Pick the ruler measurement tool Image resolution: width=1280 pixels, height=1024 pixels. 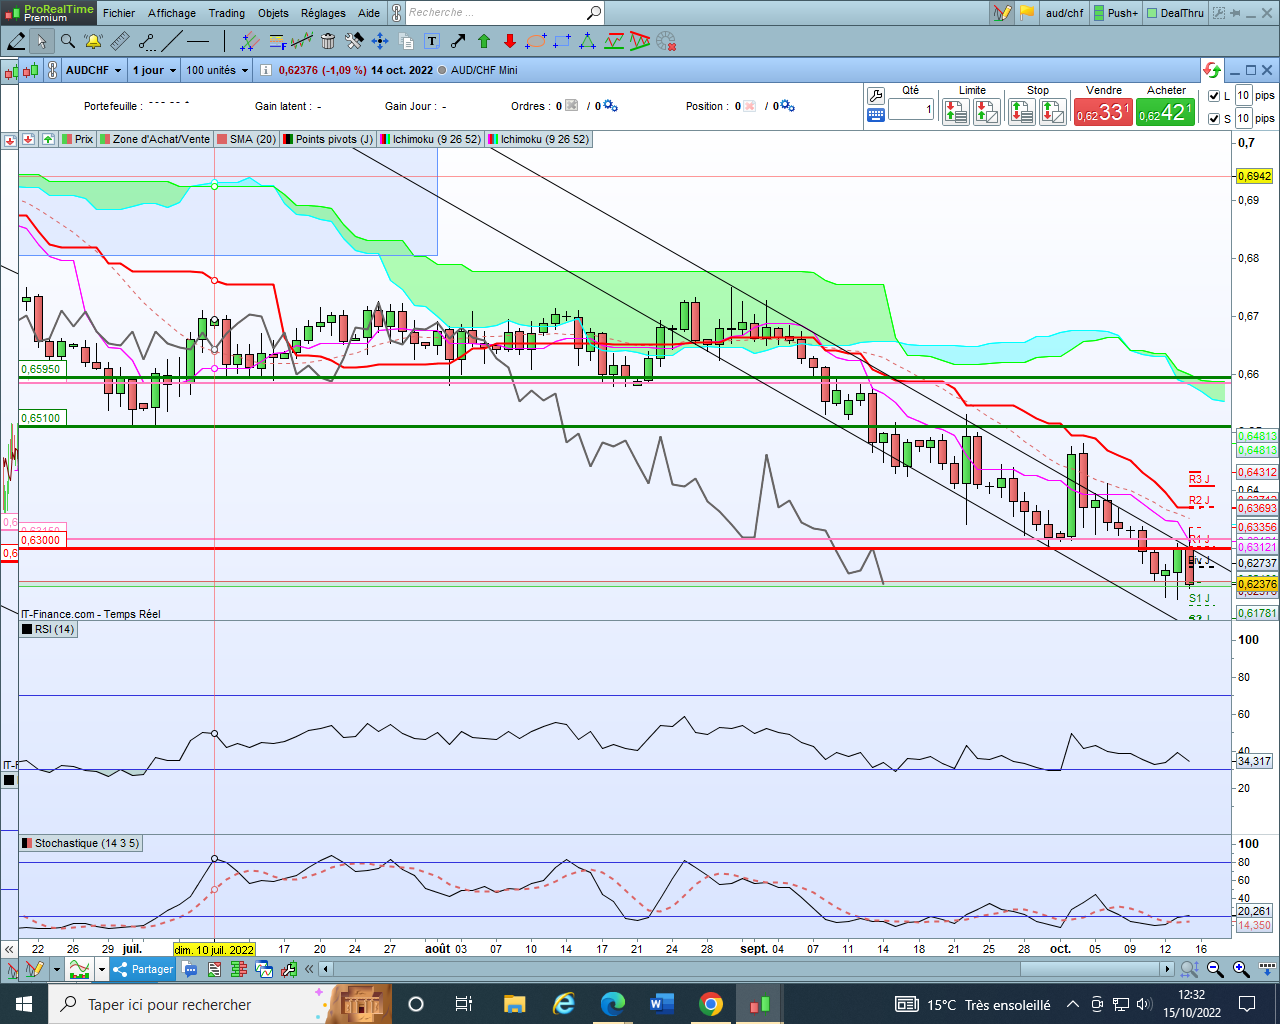[x=120, y=41]
